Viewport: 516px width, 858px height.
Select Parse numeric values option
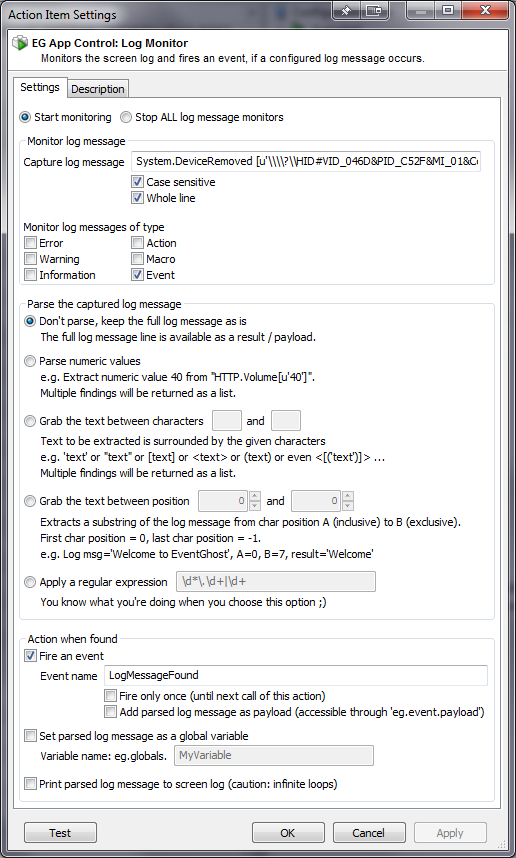(x=31, y=361)
